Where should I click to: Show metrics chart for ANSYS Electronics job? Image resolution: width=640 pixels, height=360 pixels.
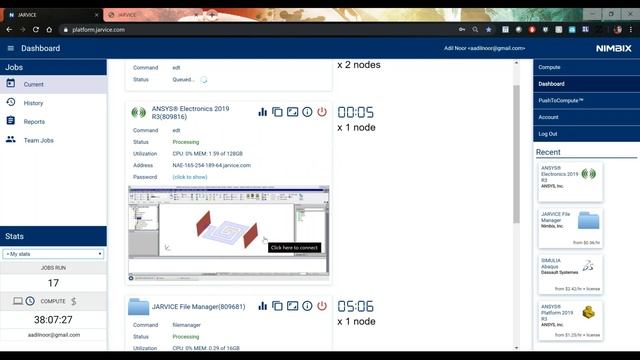point(262,112)
